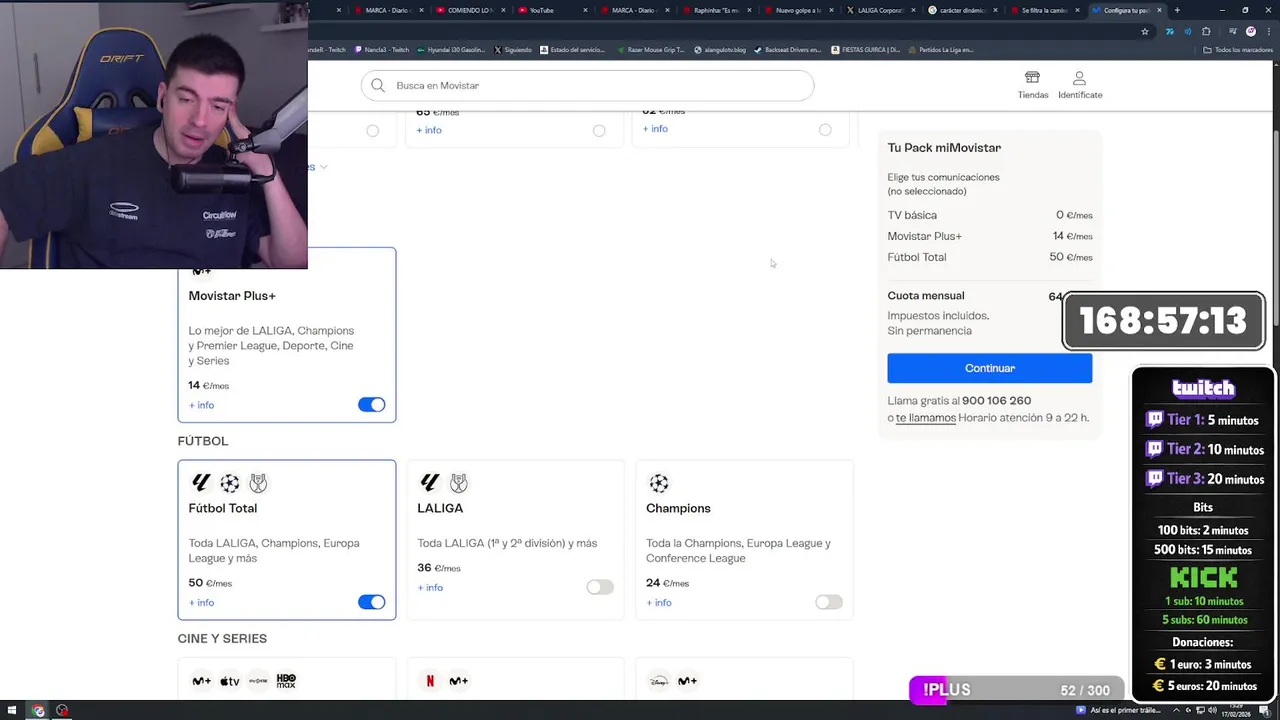This screenshot has width=1280, height=720.
Task: Open + info in the Movistar Plus+ card
Action: (201, 405)
